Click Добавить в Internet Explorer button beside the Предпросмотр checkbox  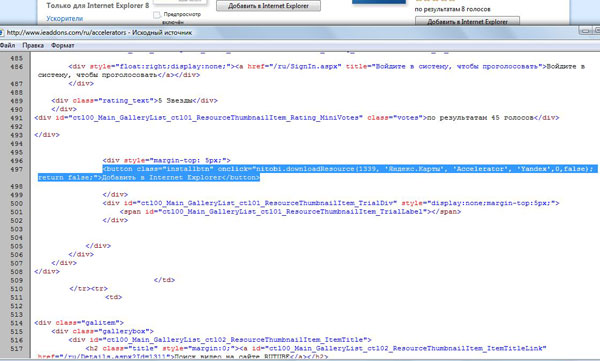(x=268, y=6)
